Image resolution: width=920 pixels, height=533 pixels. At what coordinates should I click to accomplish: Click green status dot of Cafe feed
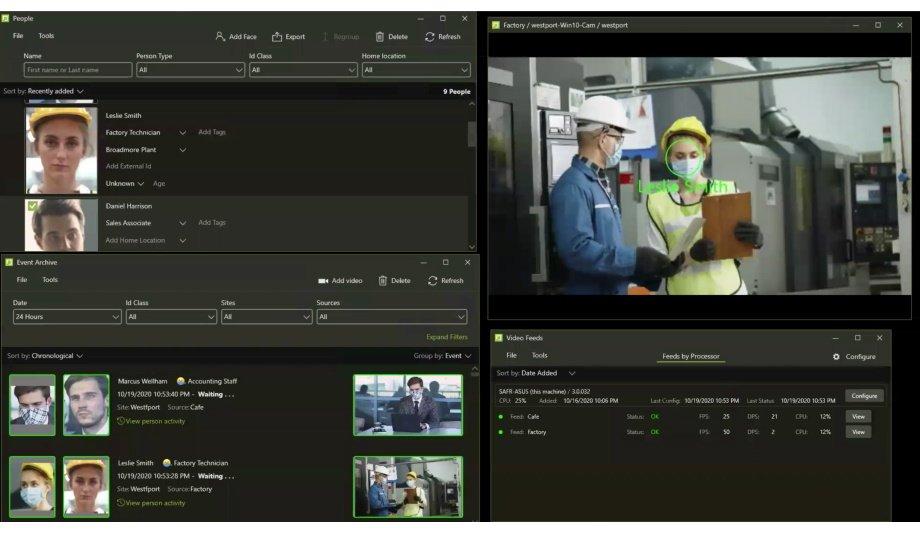[500, 417]
